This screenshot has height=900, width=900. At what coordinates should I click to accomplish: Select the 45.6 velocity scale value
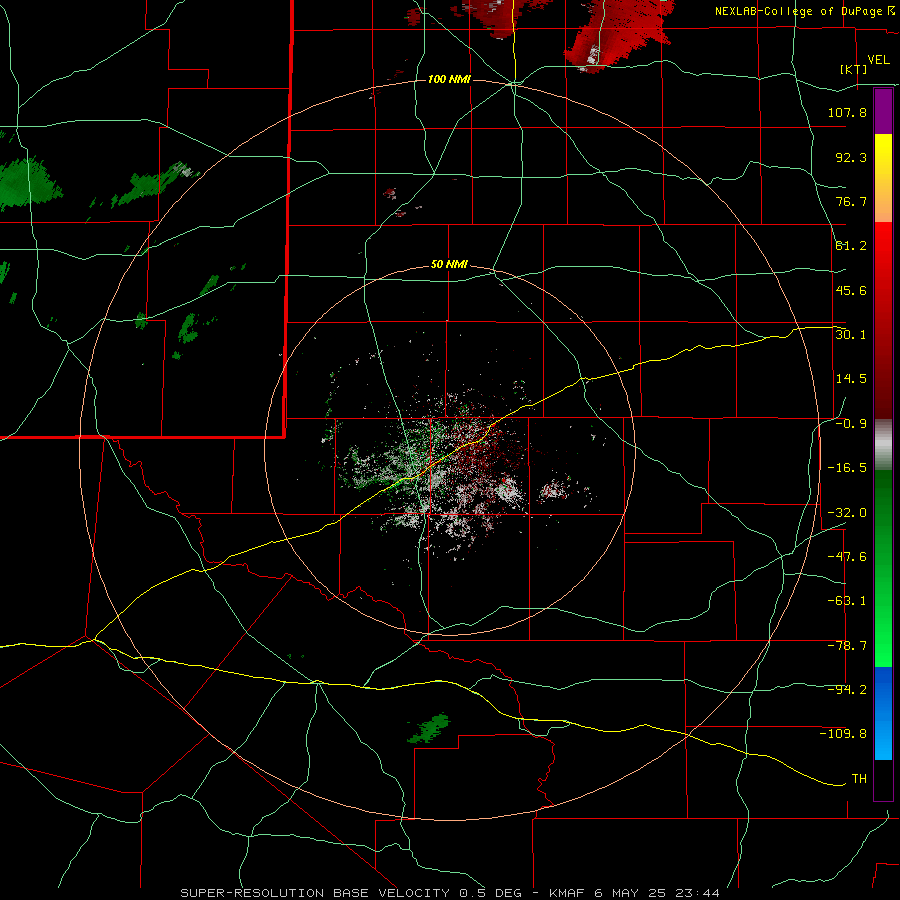[x=851, y=290]
